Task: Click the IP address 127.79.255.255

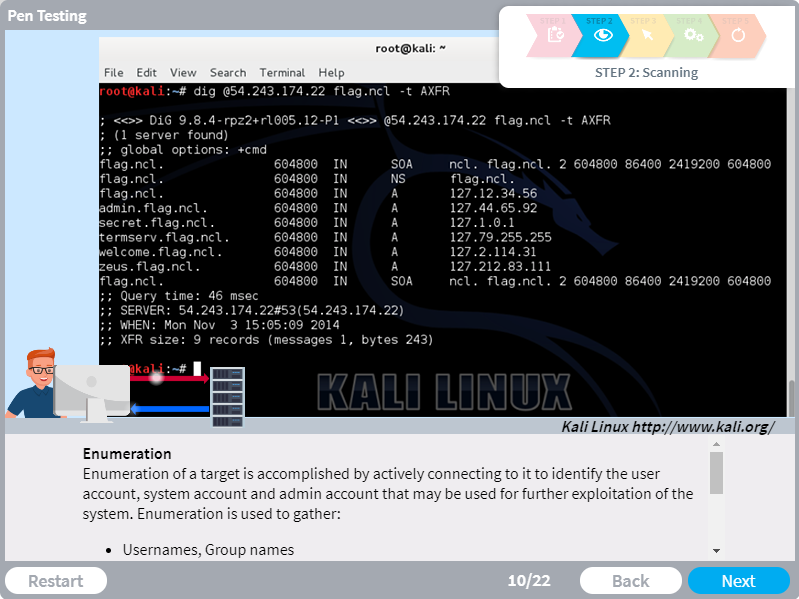Action: [x=500, y=238]
